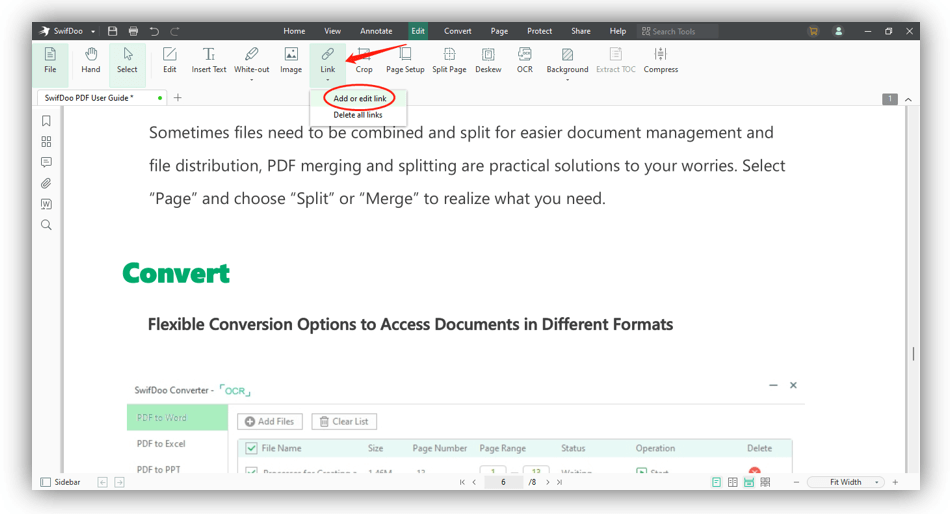
Task: Select the Crop tool
Action: pos(364,60)
